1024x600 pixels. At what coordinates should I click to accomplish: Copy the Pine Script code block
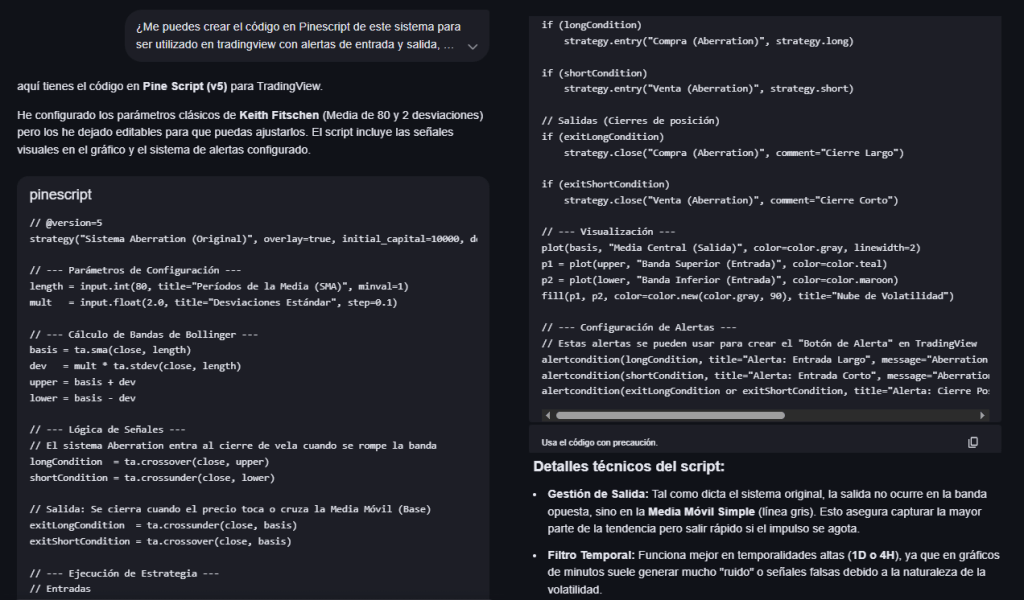[x=973, y=442]
